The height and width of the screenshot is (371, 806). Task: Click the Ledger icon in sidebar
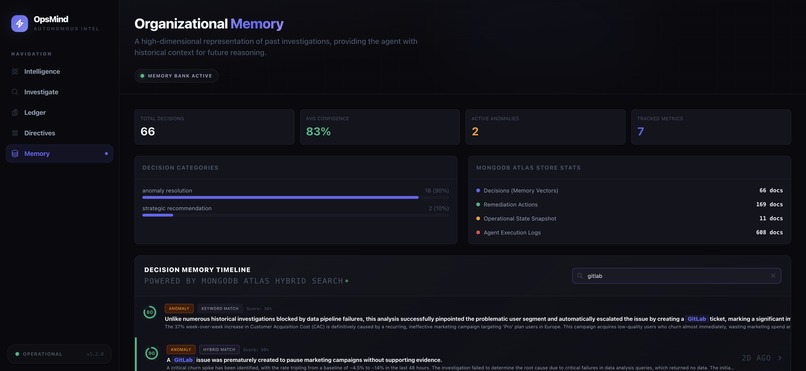click(x=15, y=113)
